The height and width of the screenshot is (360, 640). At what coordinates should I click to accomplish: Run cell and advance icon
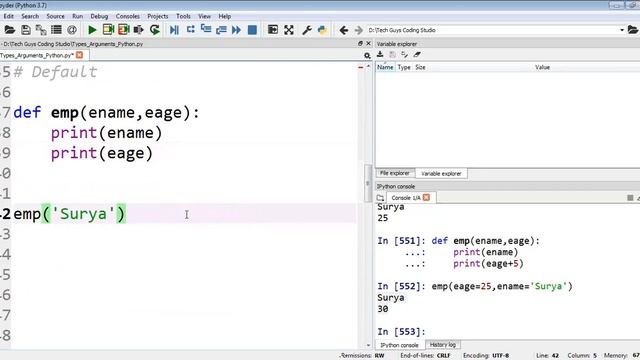[x=123, y=30]
